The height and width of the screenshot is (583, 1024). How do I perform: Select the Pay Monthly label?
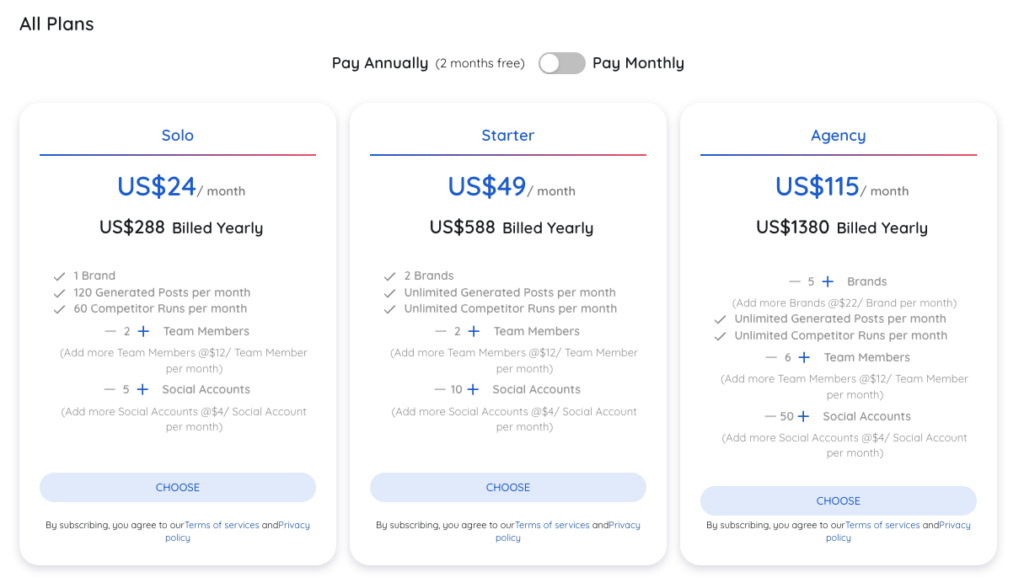click(x=638, y=63)
